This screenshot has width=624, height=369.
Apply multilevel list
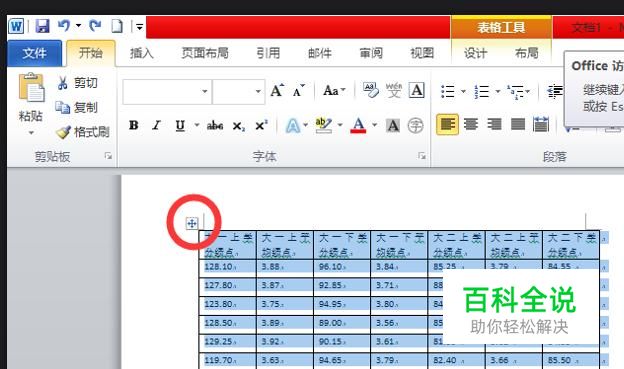tap(515, 91)
